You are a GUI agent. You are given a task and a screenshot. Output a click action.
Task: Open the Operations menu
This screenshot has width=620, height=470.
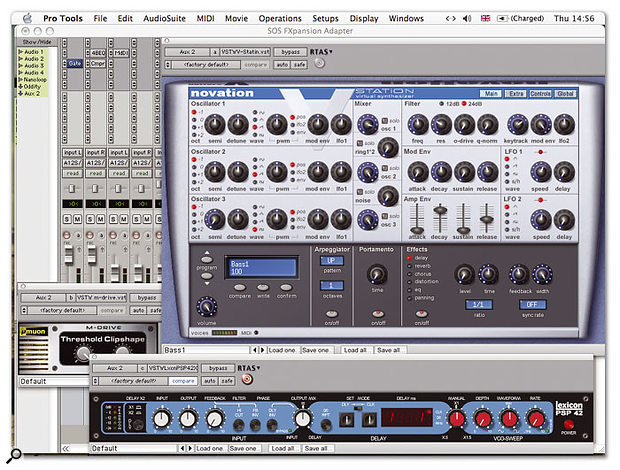pos(280,18)
